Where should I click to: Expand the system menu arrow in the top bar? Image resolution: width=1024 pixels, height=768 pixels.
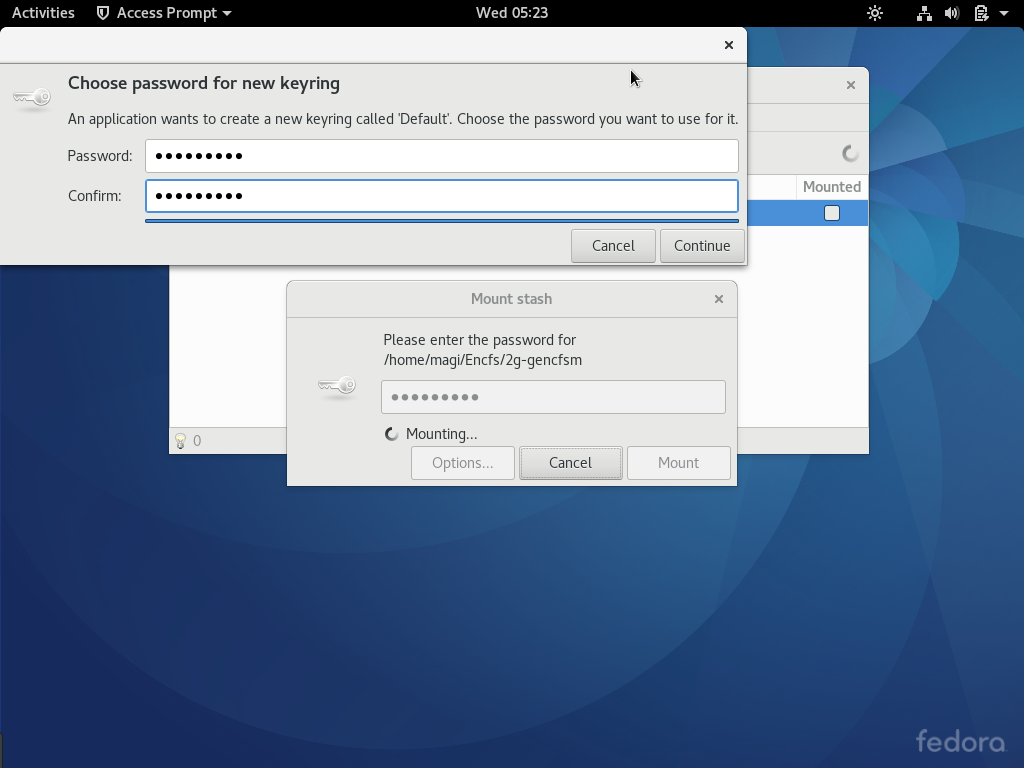(x=1004, y=13)
